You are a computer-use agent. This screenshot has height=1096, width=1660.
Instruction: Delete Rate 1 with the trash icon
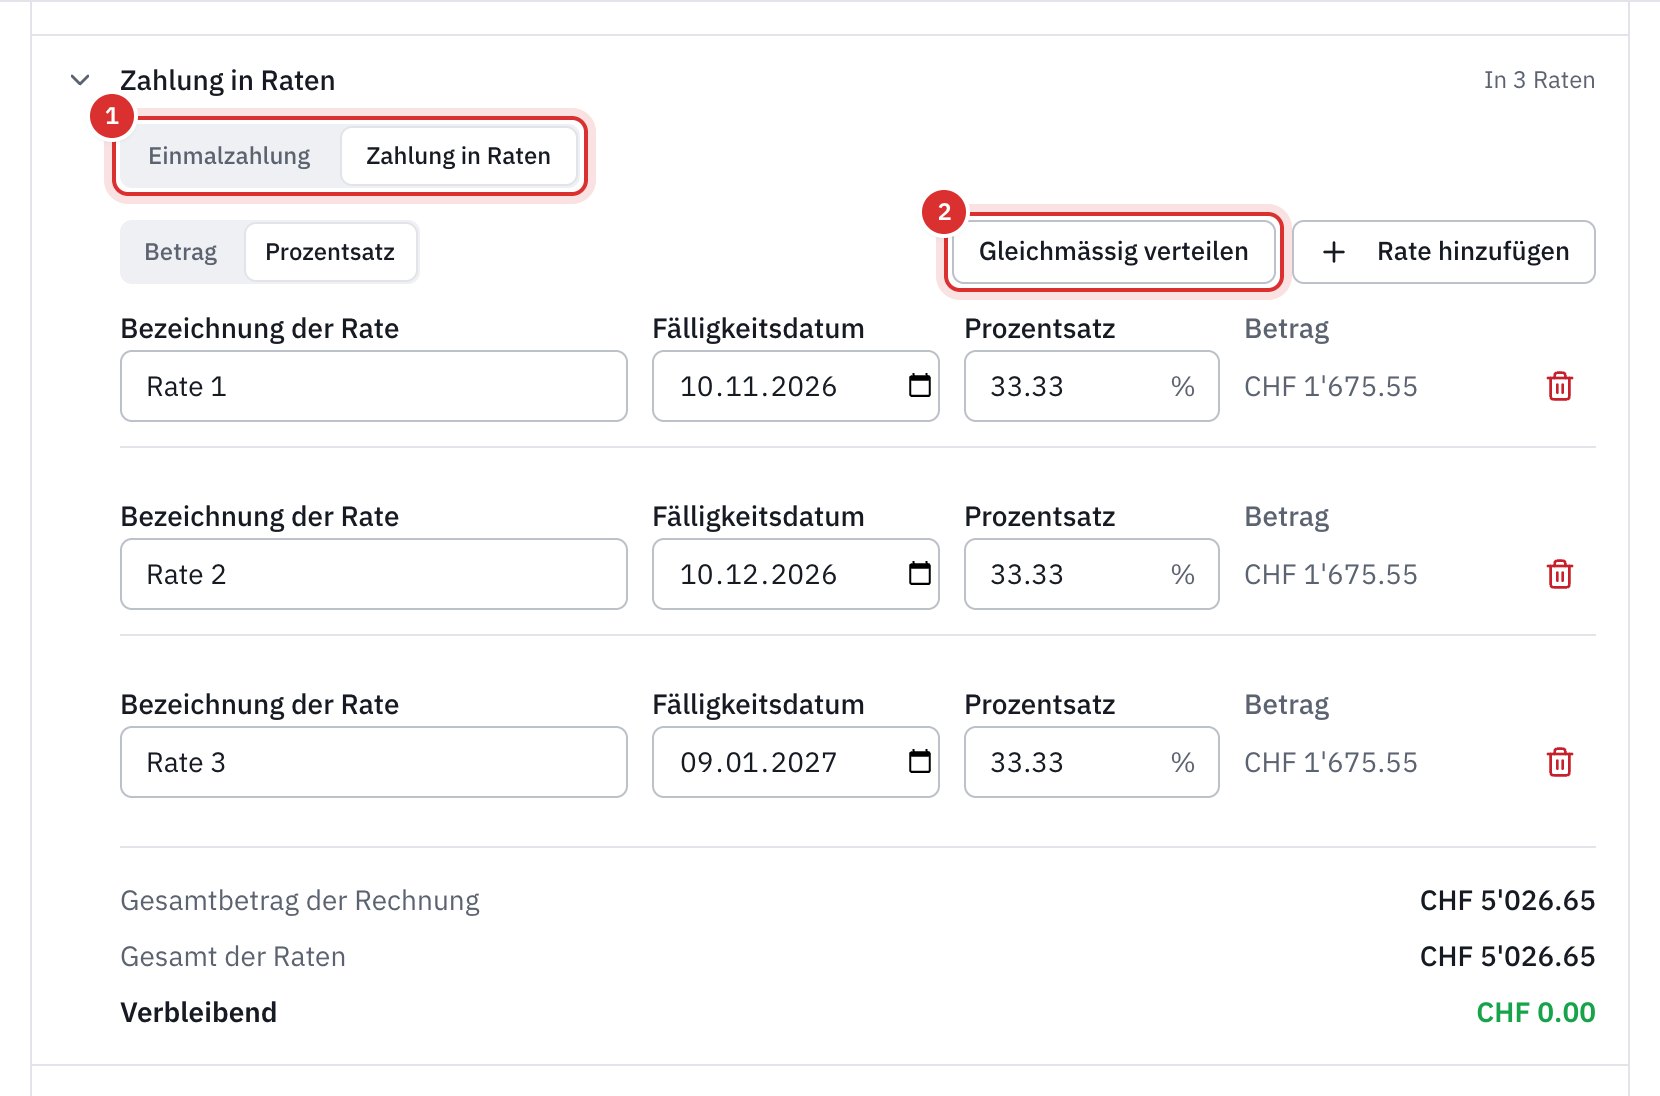[1559, 386]
